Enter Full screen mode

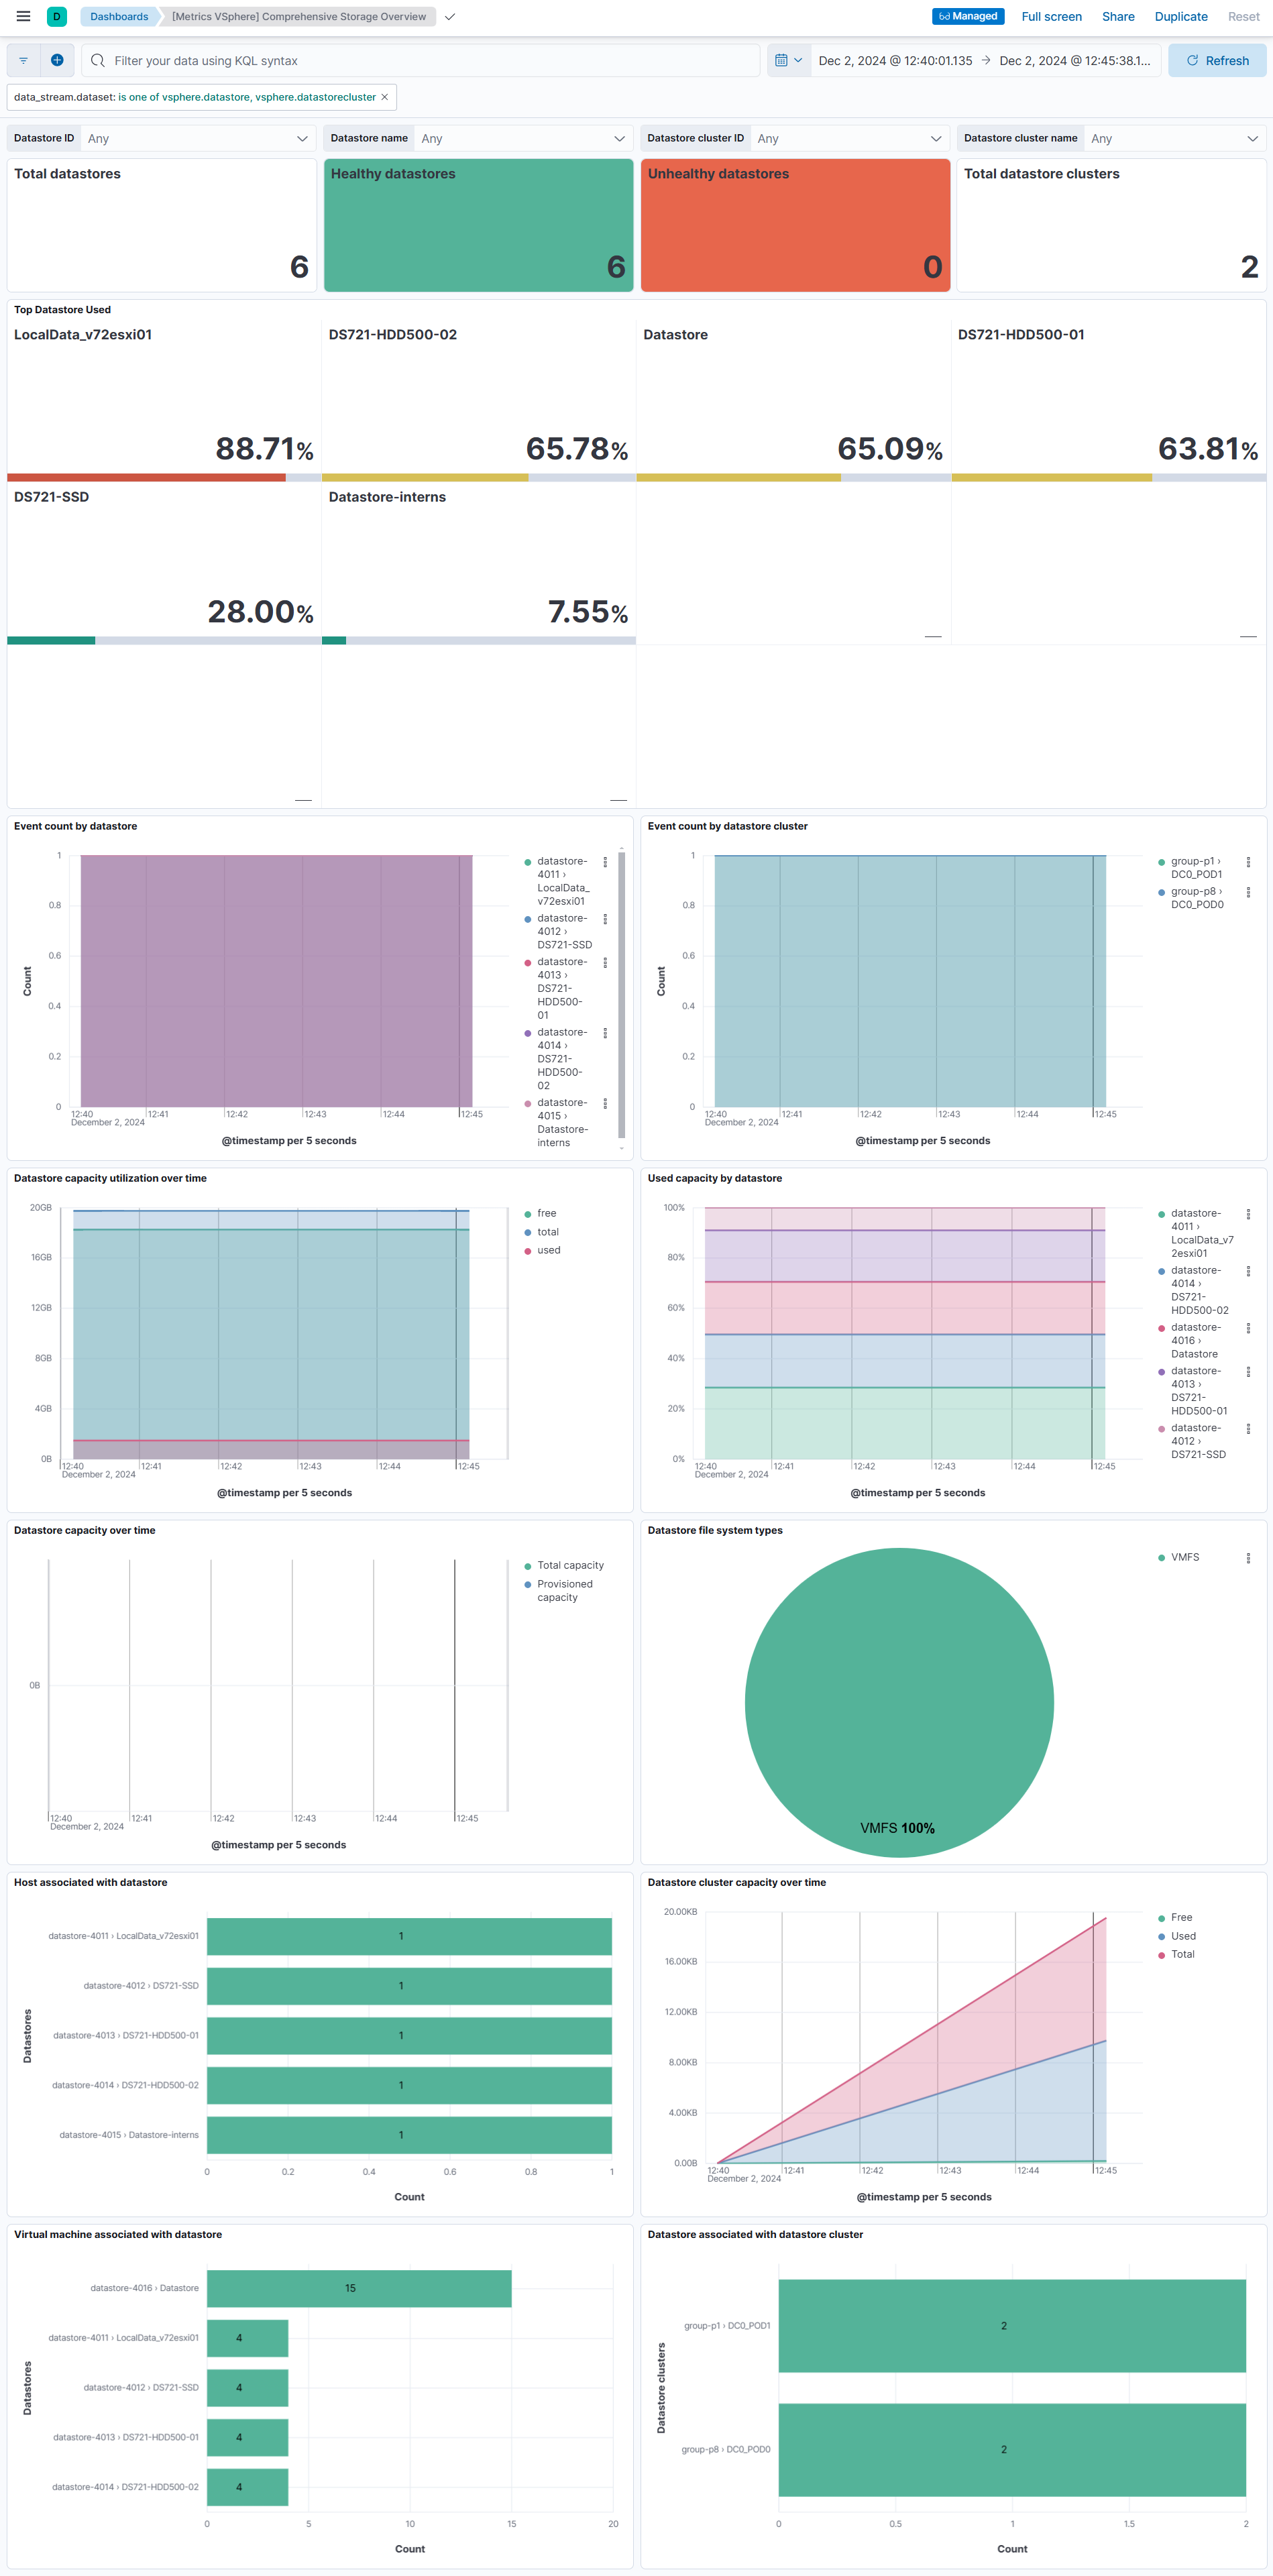(1051, 16)
